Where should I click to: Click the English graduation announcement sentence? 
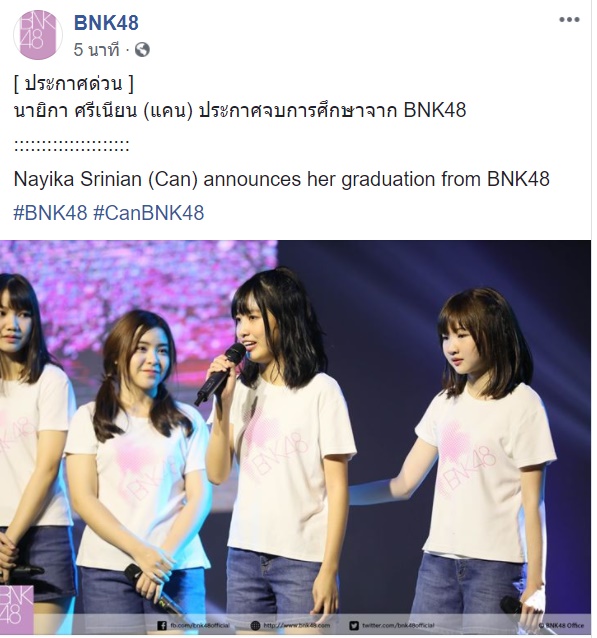point(282,179)
